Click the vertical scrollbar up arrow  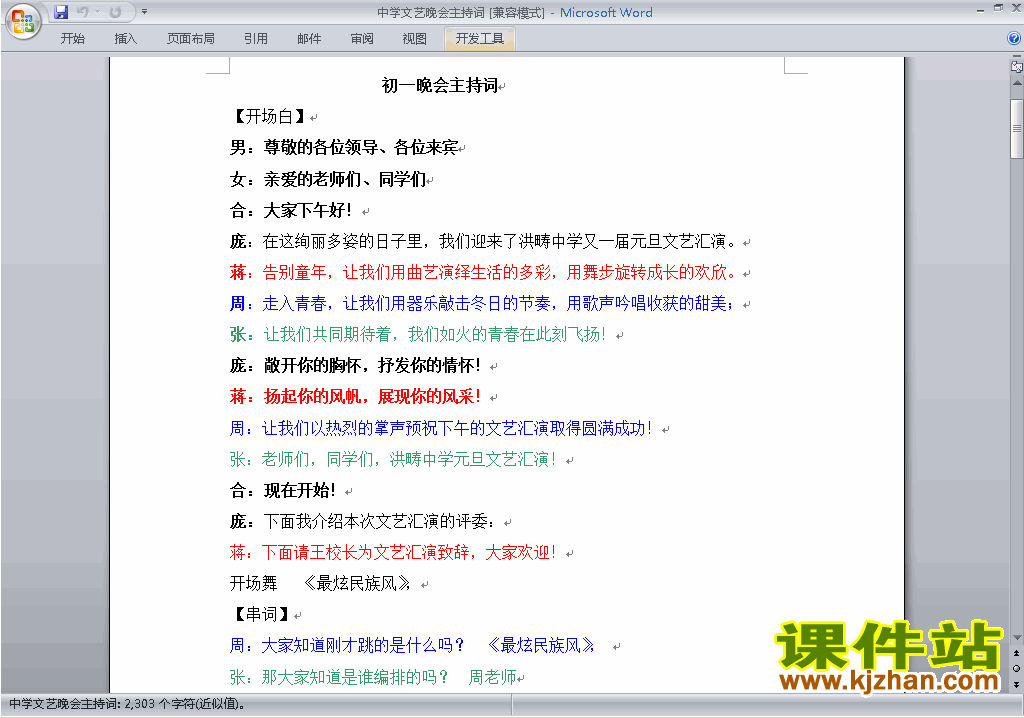pyautogui.click(x=1016, y=84)
